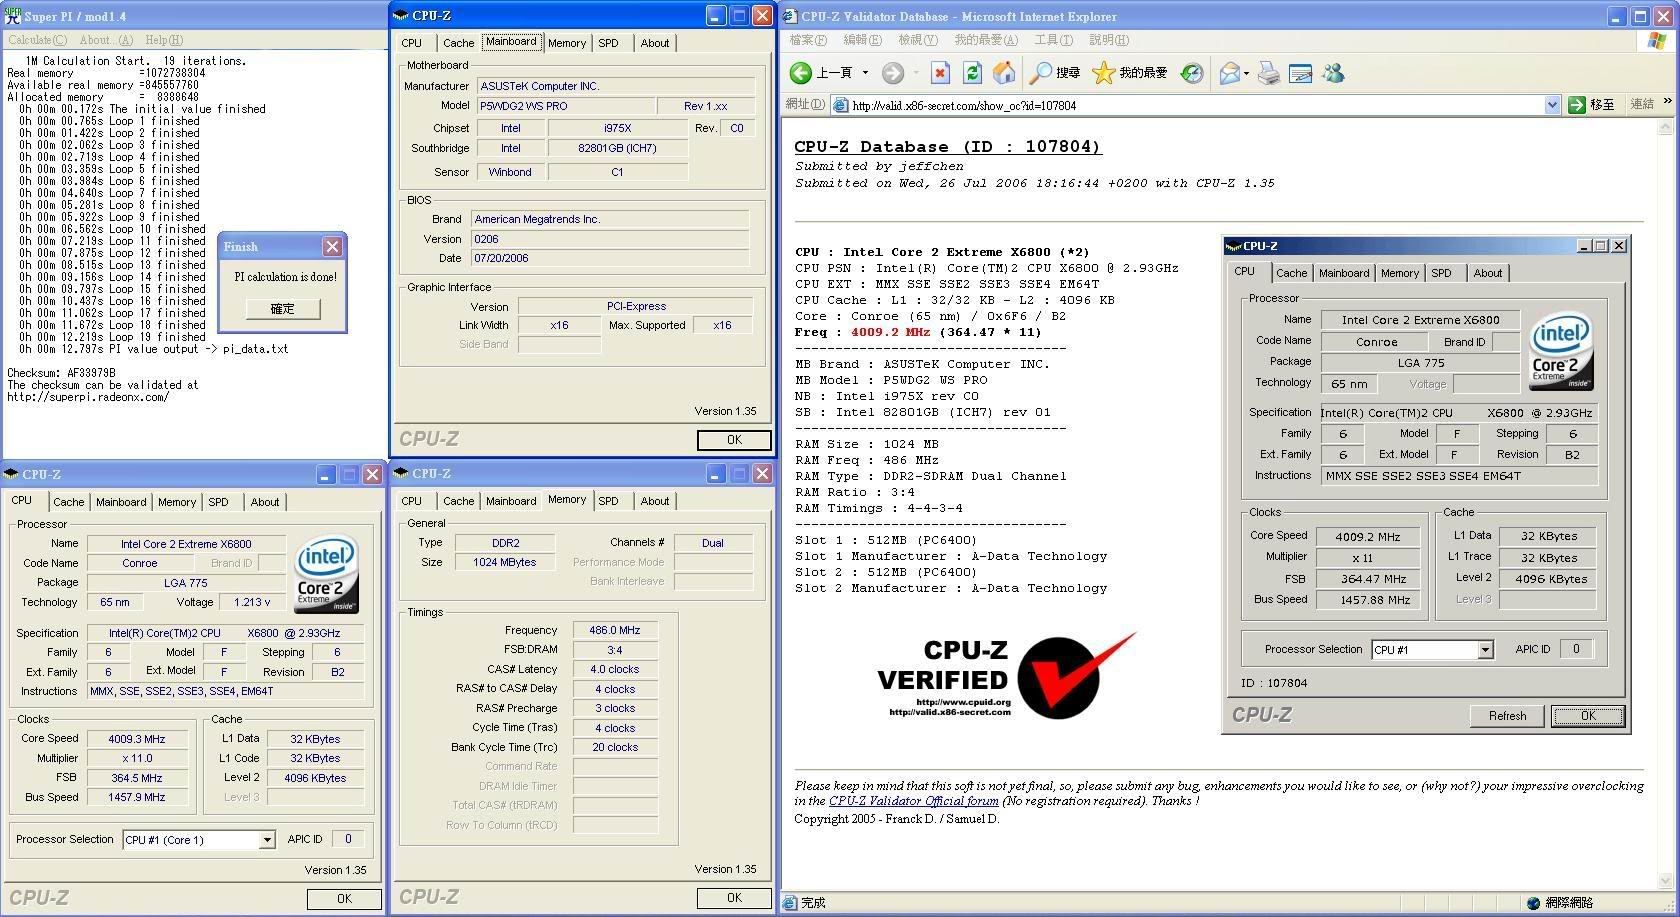This screenshot has width=1680, height=917.
Task: Click the Core Speed value 4009.3 MHz
Action: pyautogui.click(x=137, y=739)
